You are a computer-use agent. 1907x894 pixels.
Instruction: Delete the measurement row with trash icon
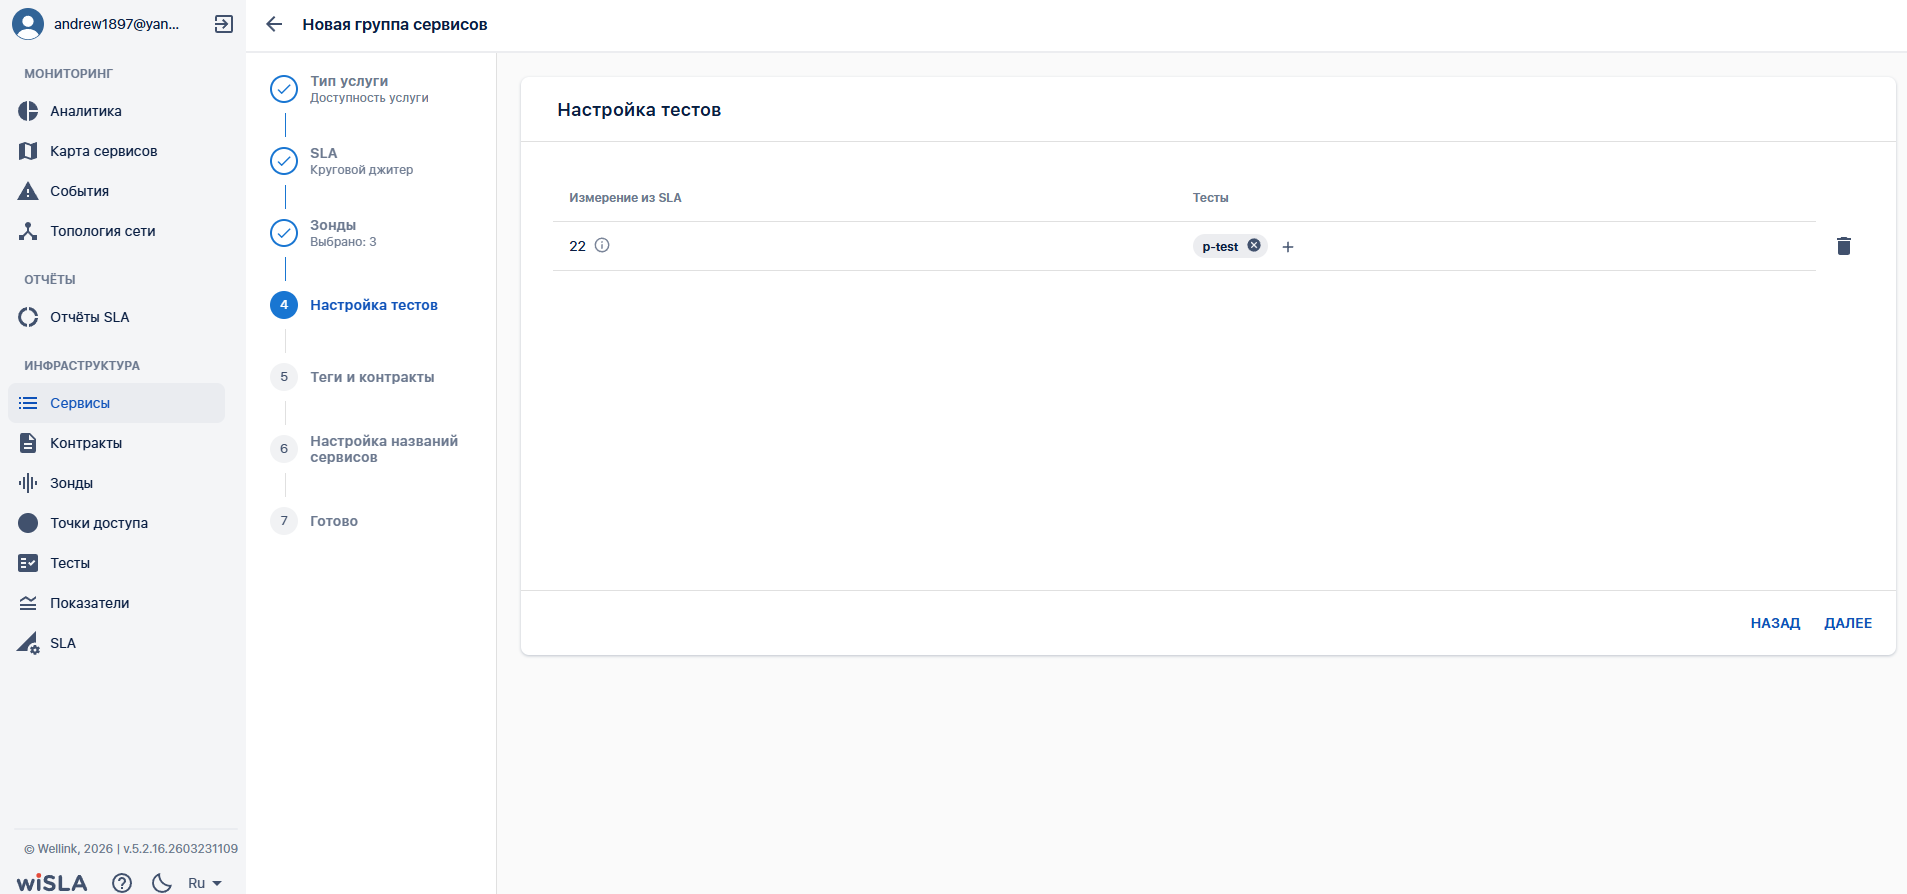click(1843, 246)
